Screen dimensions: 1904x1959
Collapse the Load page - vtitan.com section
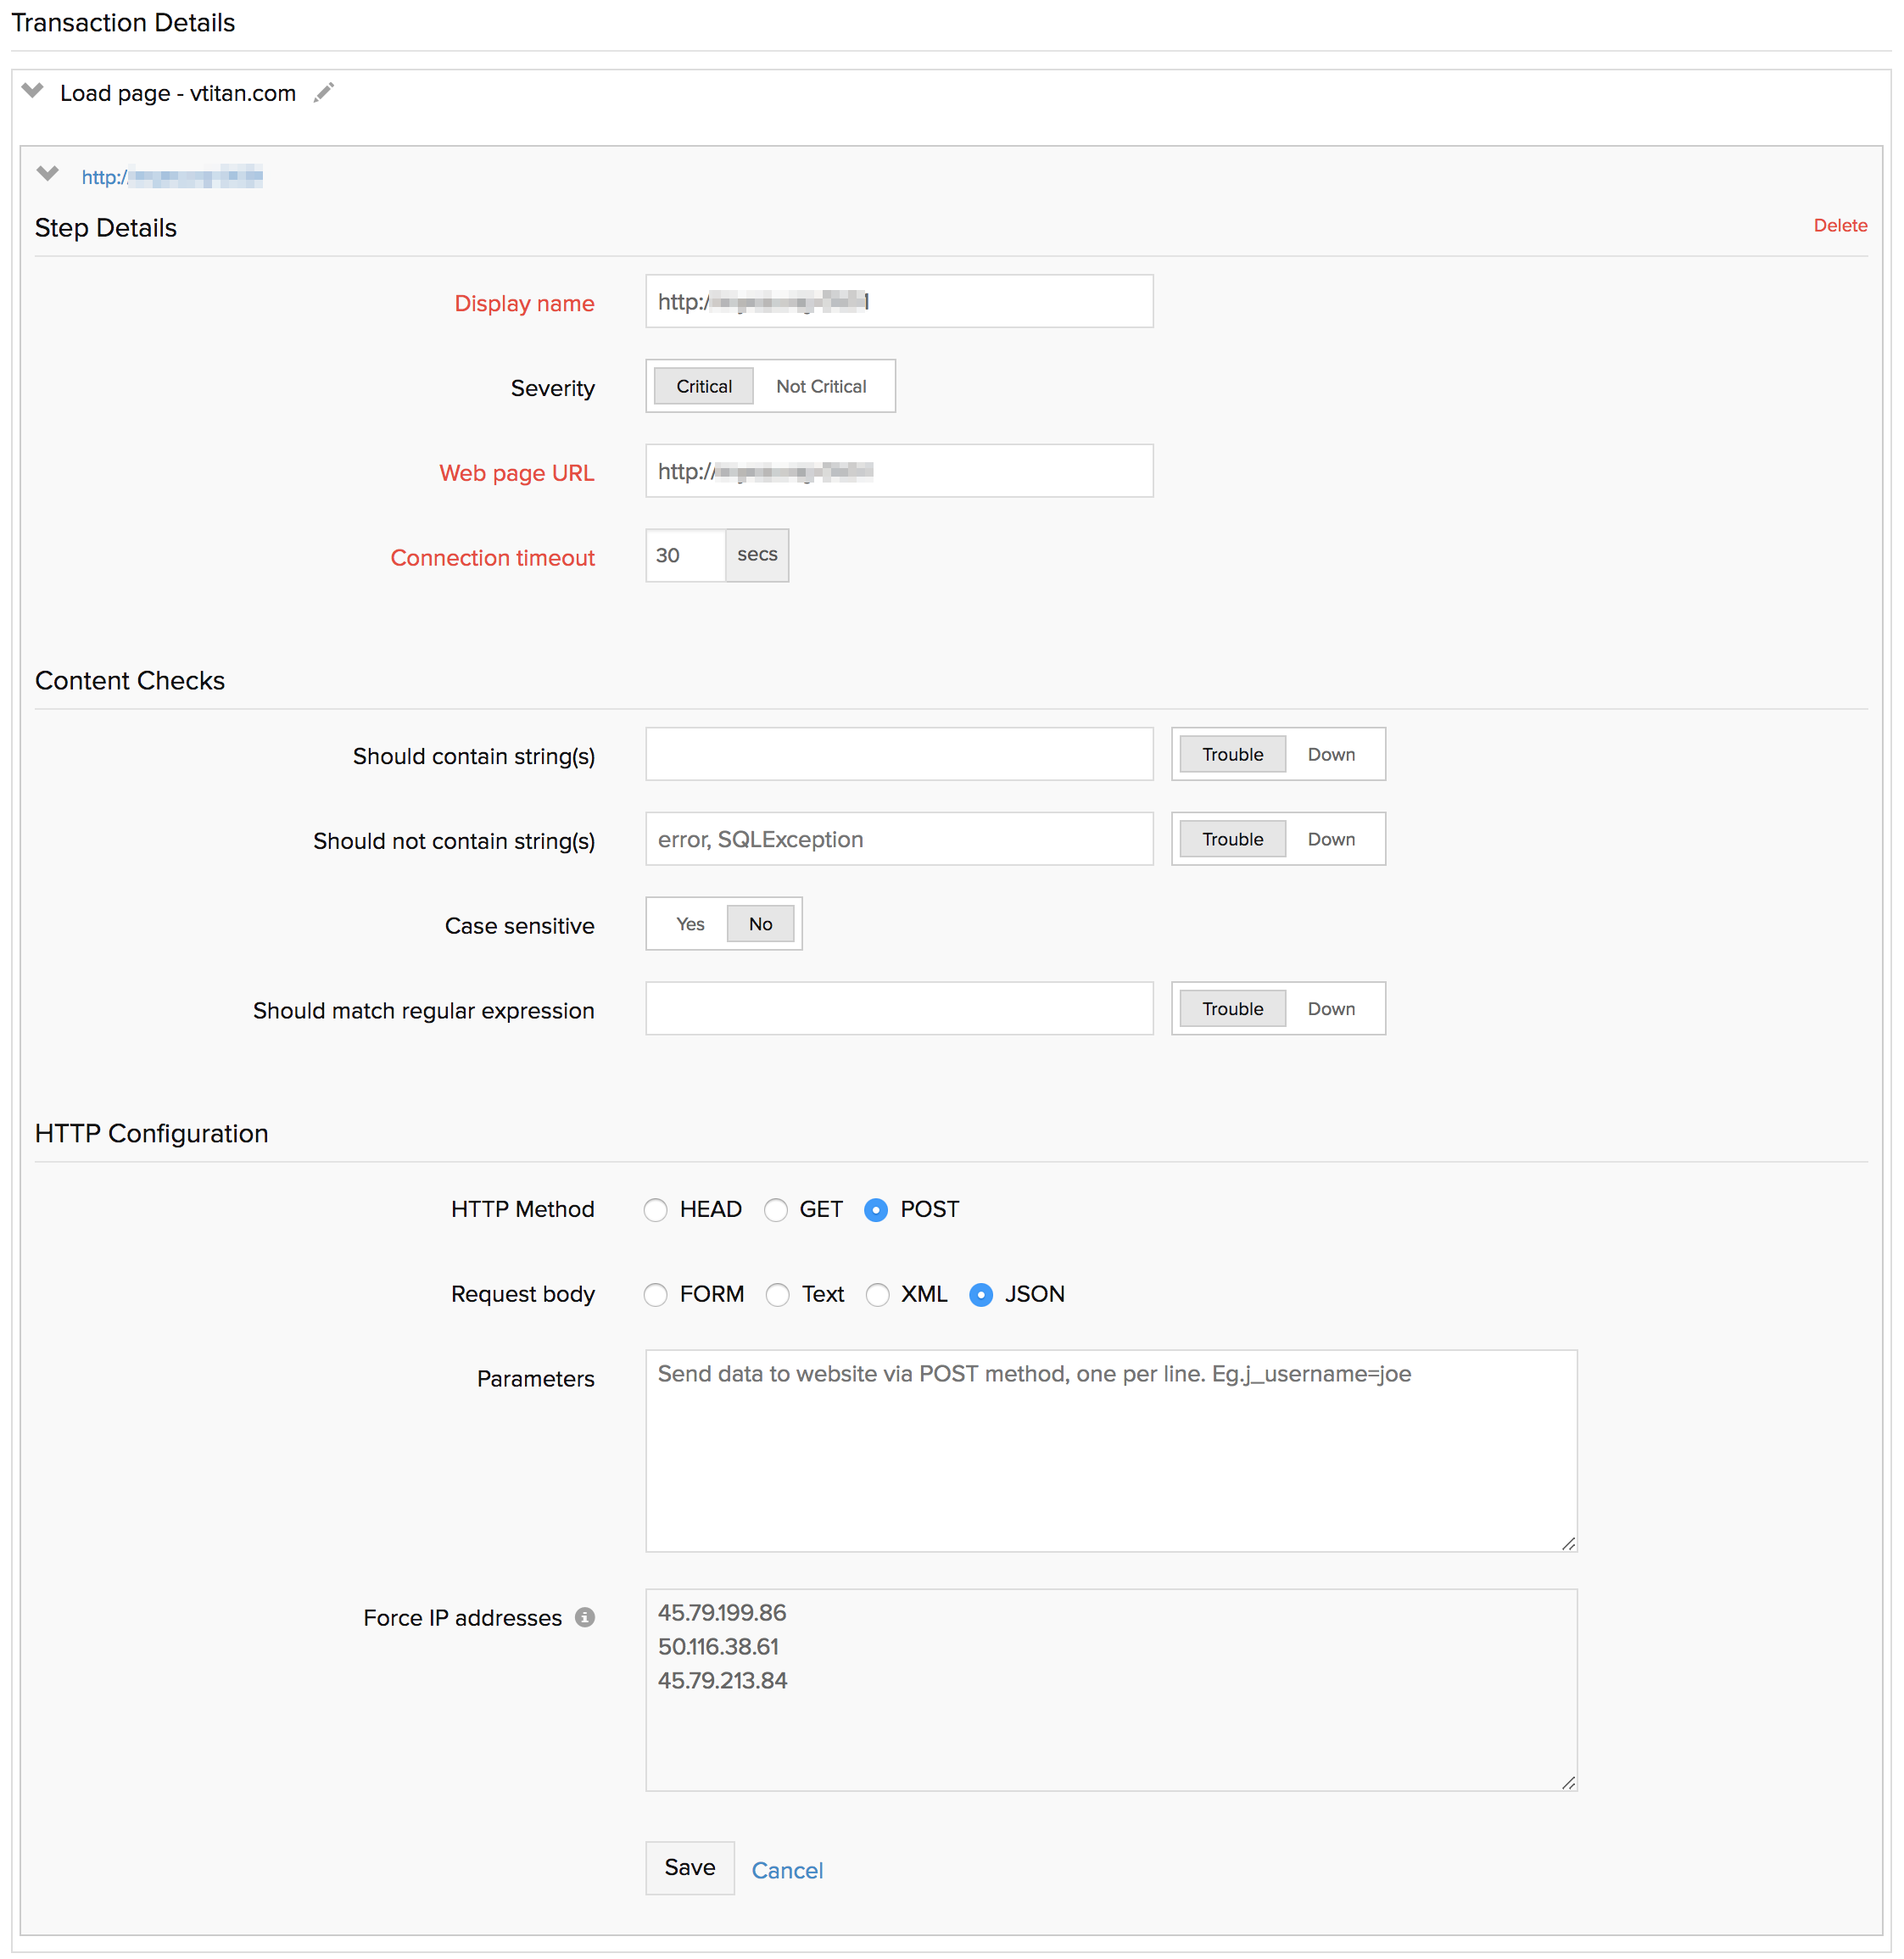(x=32, y=91)
